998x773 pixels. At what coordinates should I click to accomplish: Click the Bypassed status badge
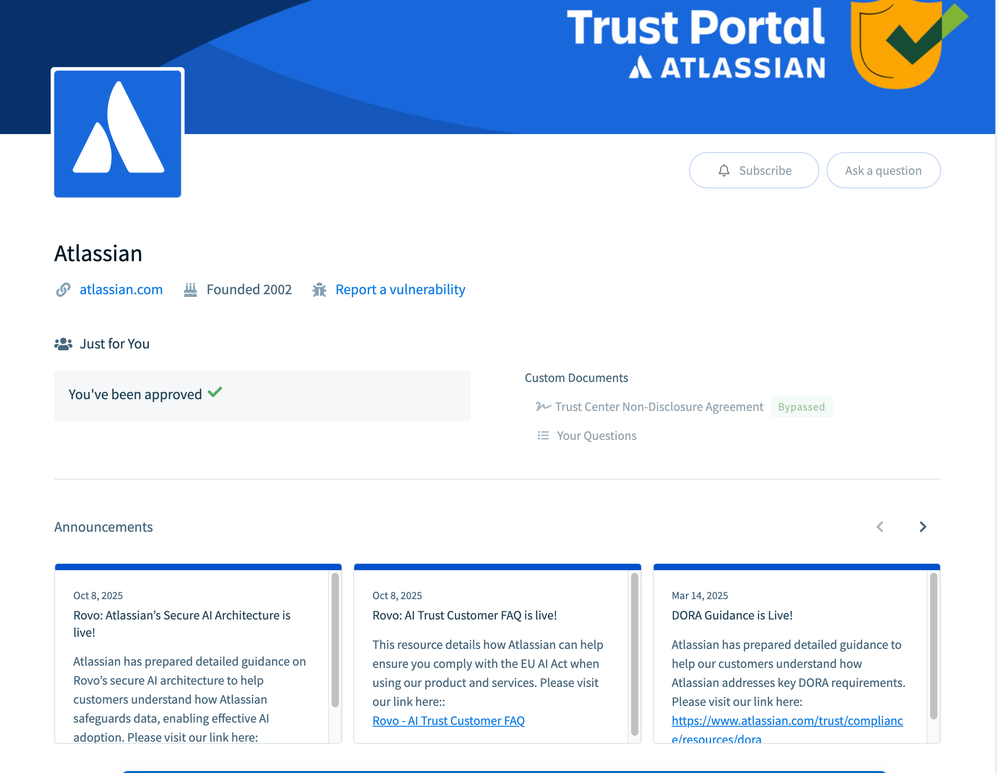click(x=801, y=406)
